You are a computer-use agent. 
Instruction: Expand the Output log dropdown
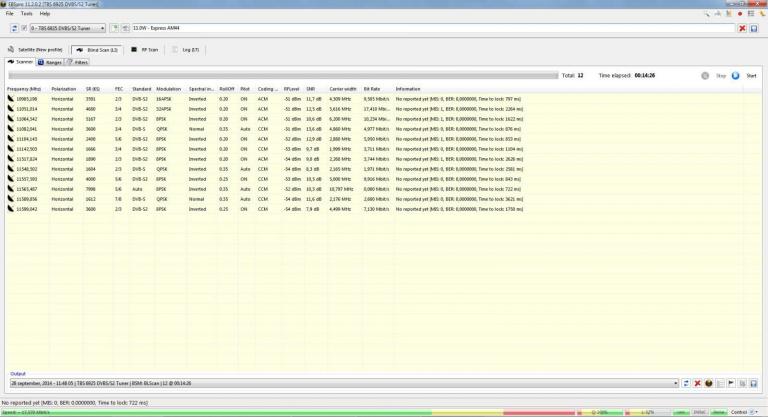click(x=675, y=383)
